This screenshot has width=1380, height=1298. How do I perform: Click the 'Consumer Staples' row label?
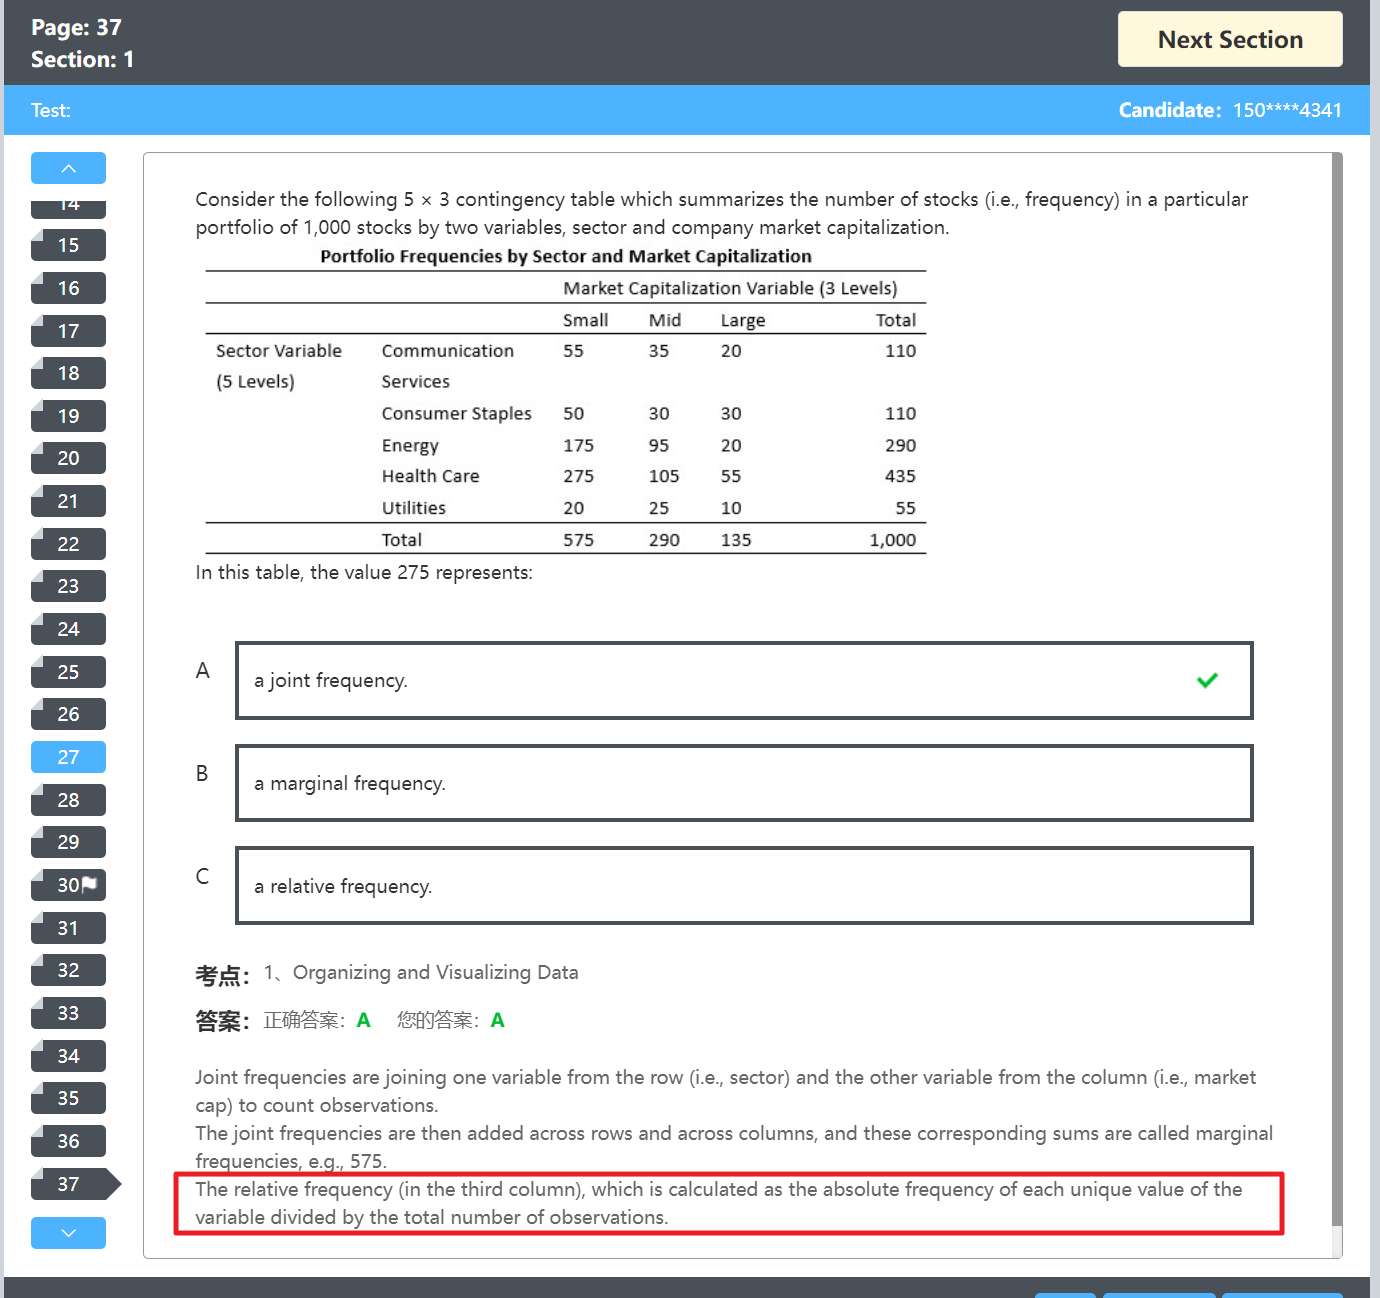(x=456, y=414)
